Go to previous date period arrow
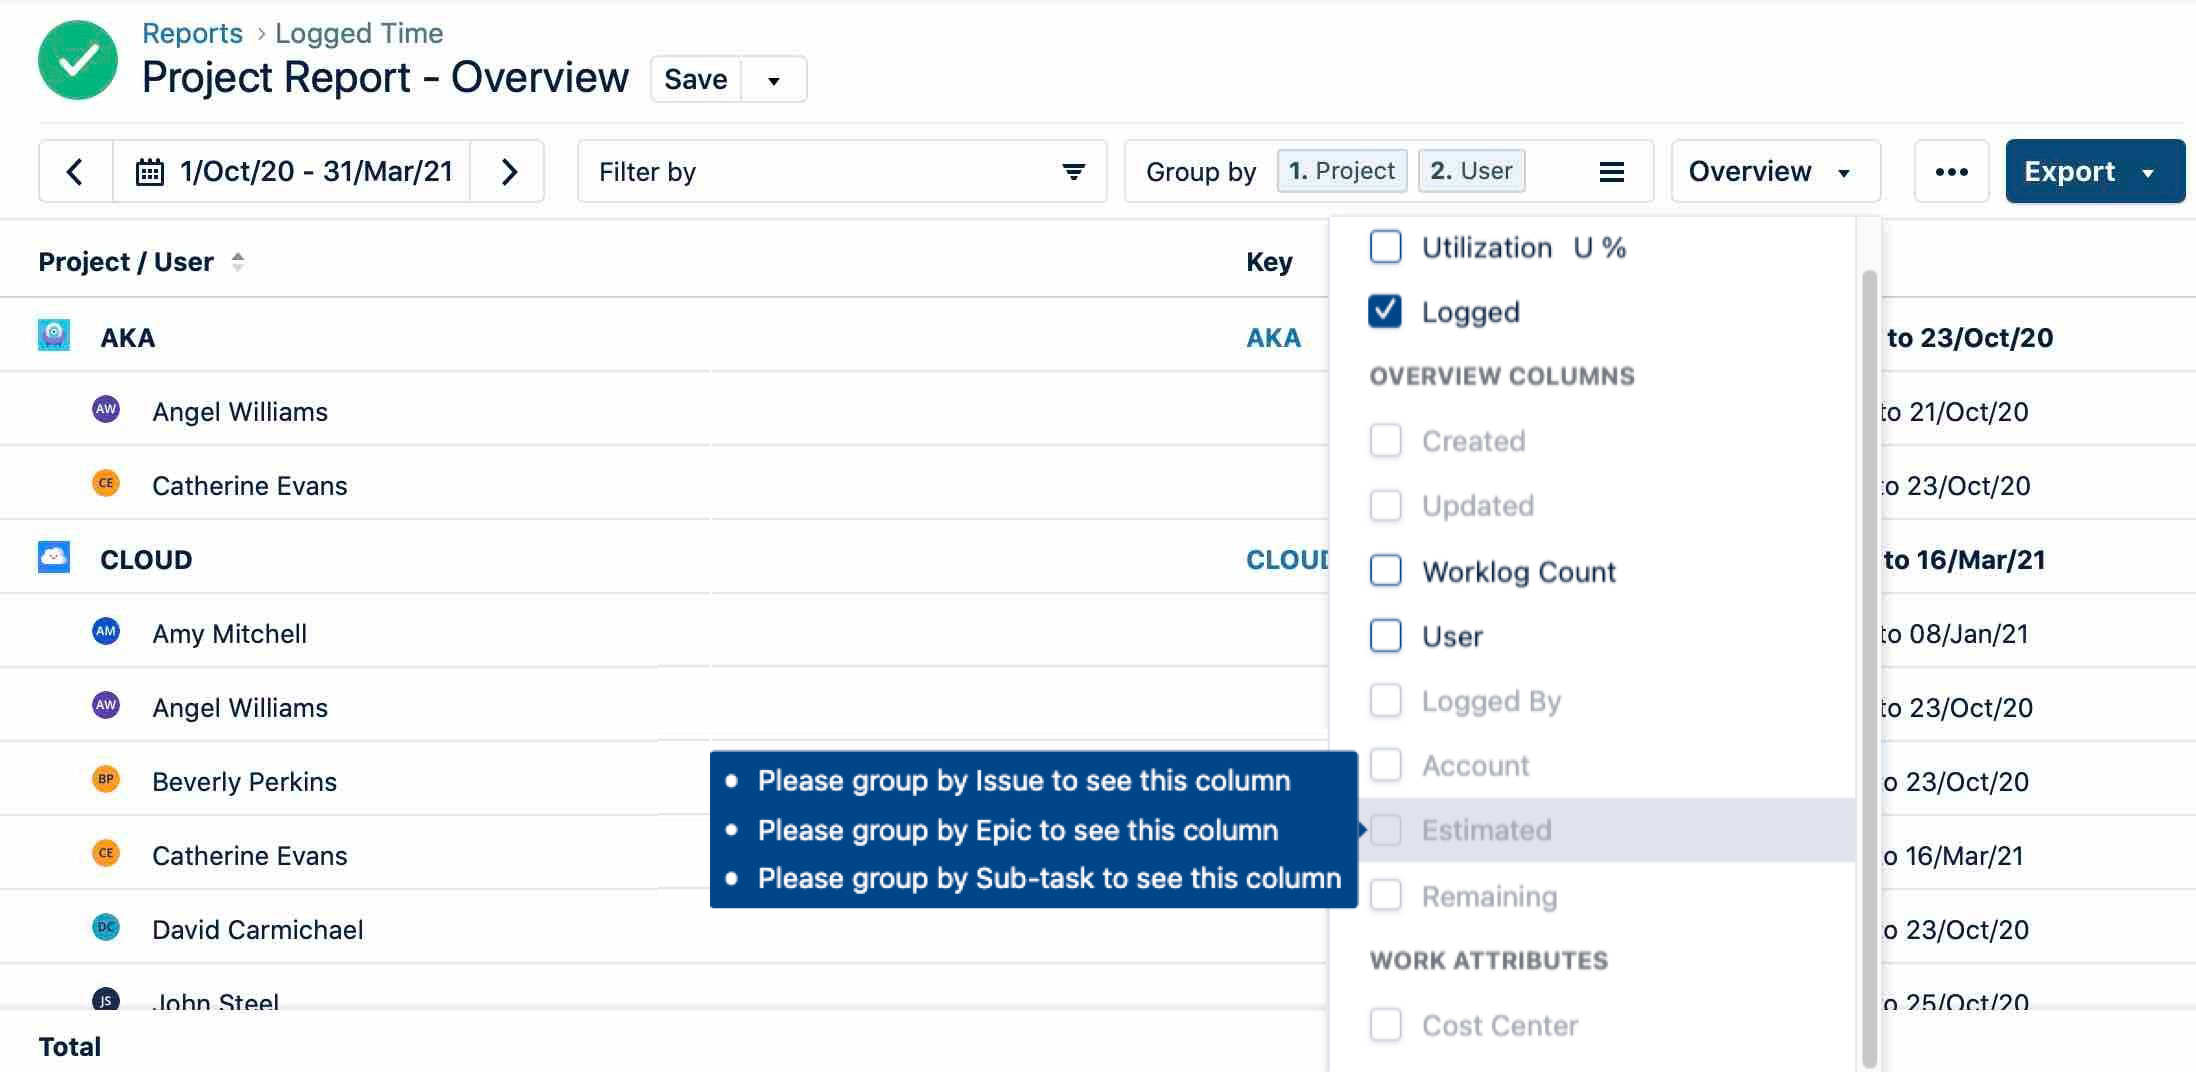2196x1072 pixels. pos(75,172)
